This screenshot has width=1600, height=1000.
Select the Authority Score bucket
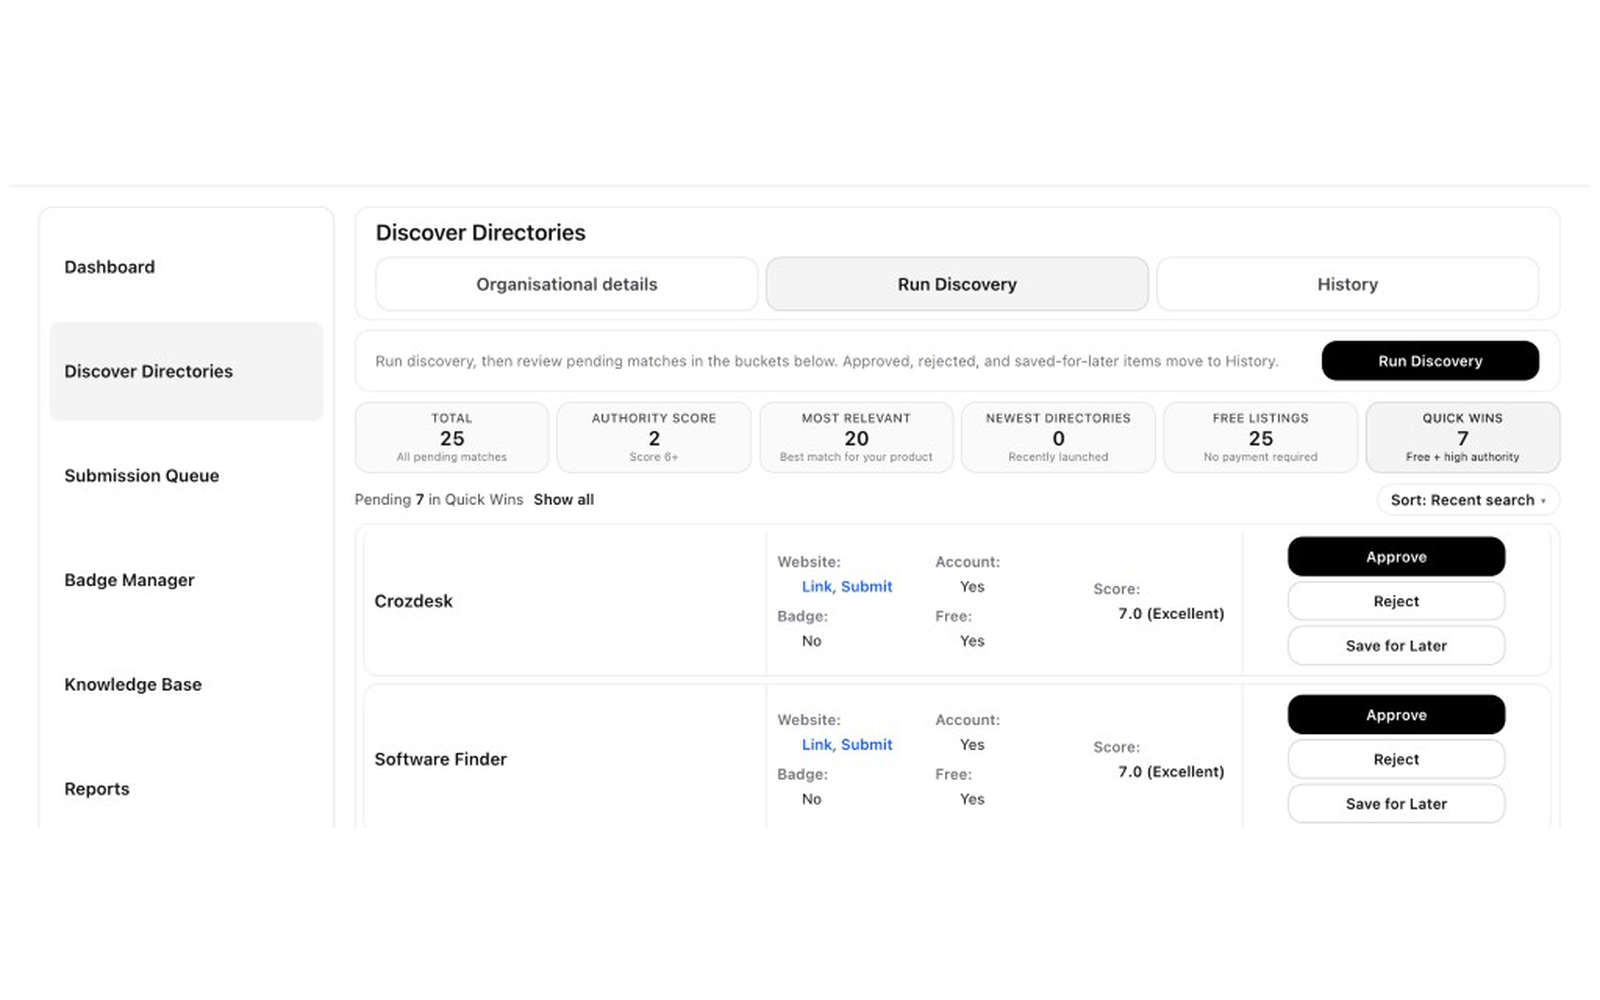654,437
